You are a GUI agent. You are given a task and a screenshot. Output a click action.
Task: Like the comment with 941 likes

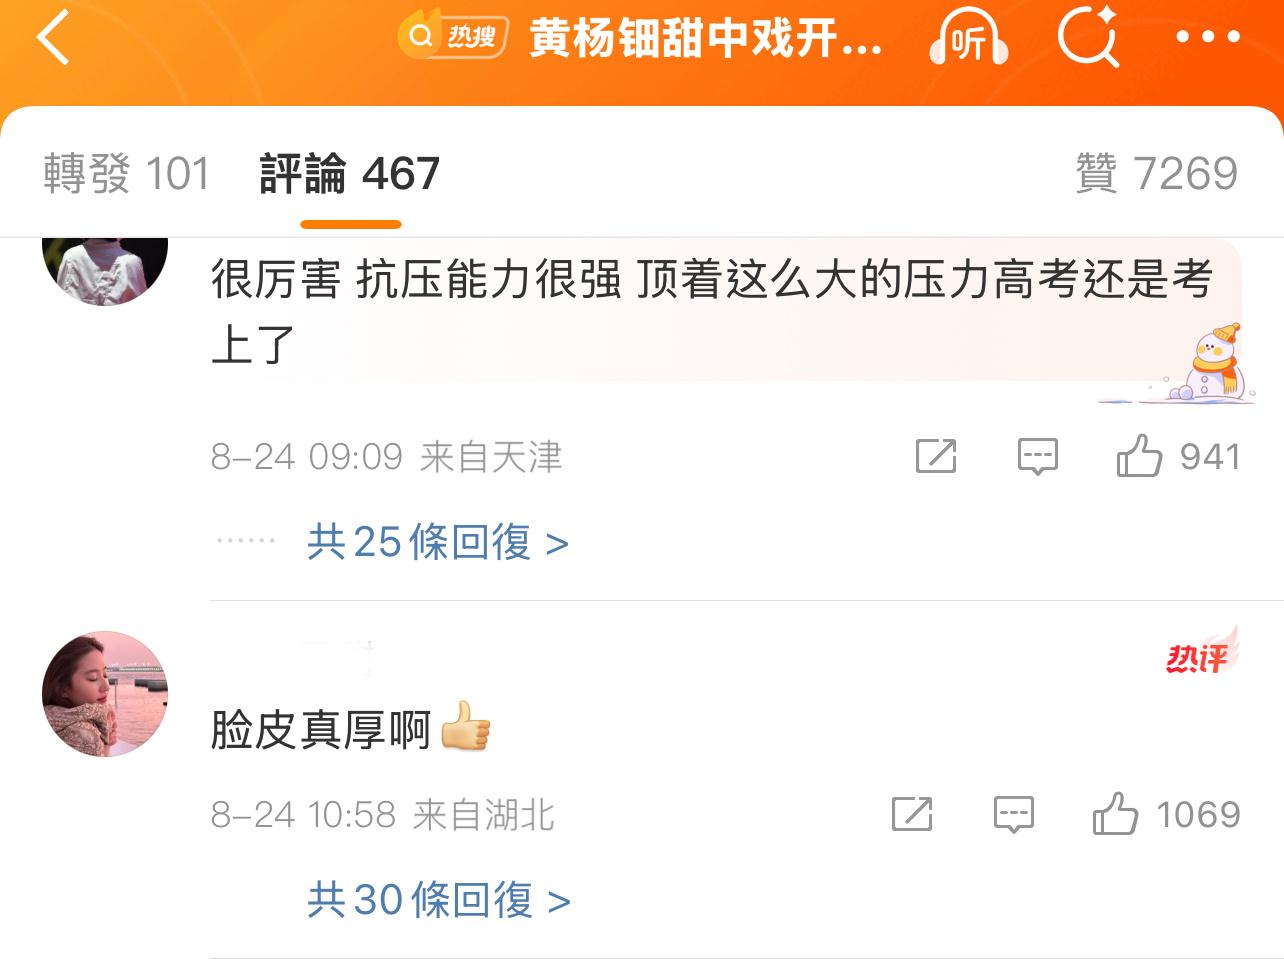click(x=1178, y=456)
